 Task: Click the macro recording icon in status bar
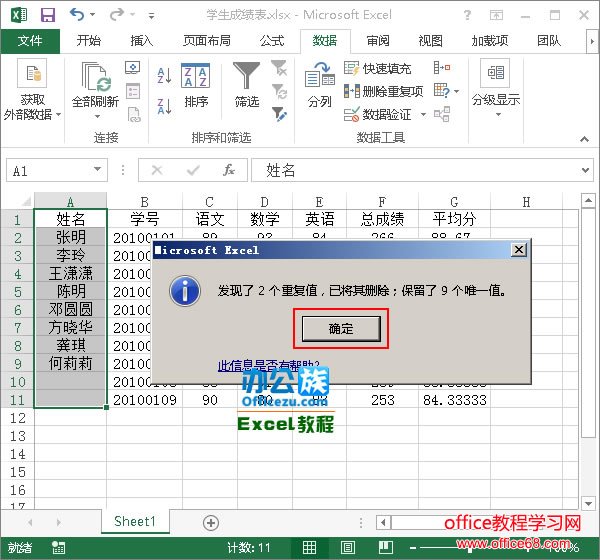pos(59,548)
